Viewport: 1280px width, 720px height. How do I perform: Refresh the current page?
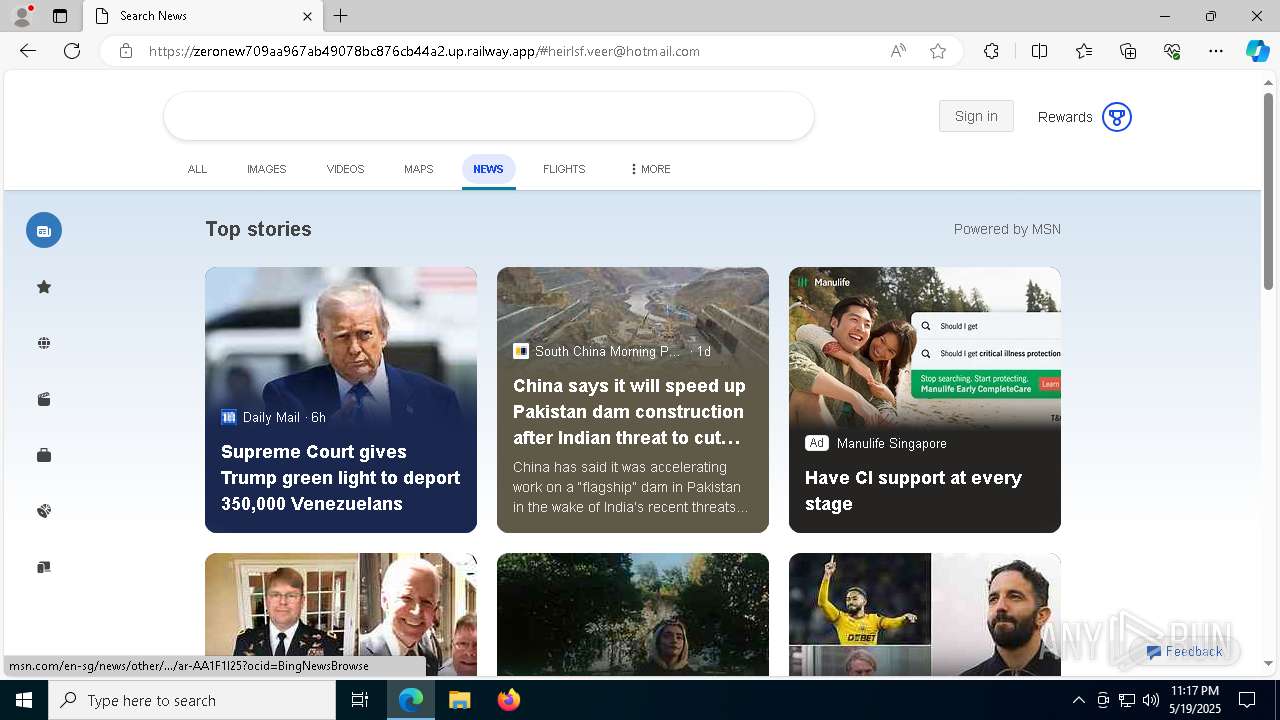point(72,51)
